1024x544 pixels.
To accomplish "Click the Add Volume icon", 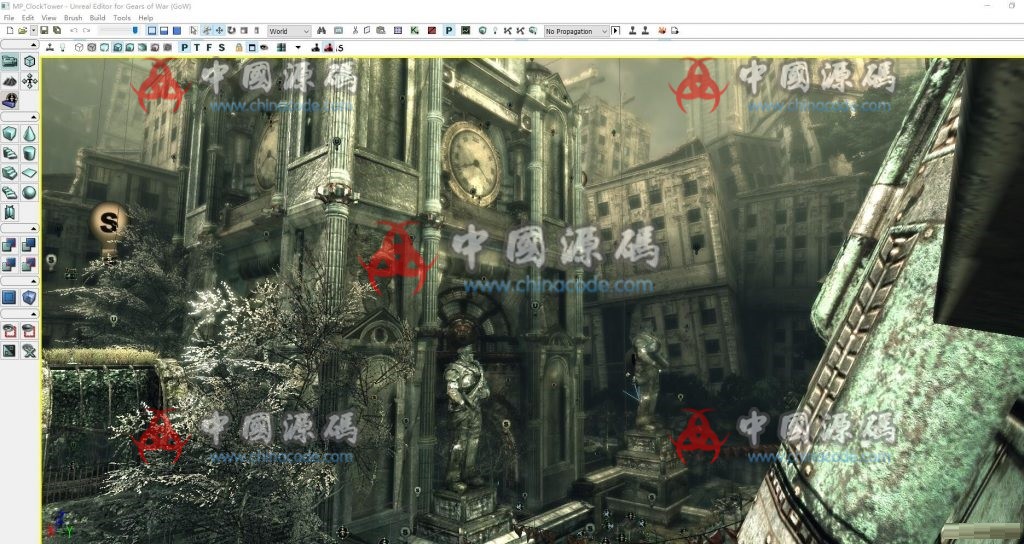I will pyautogui.click(x=29, y=297).
